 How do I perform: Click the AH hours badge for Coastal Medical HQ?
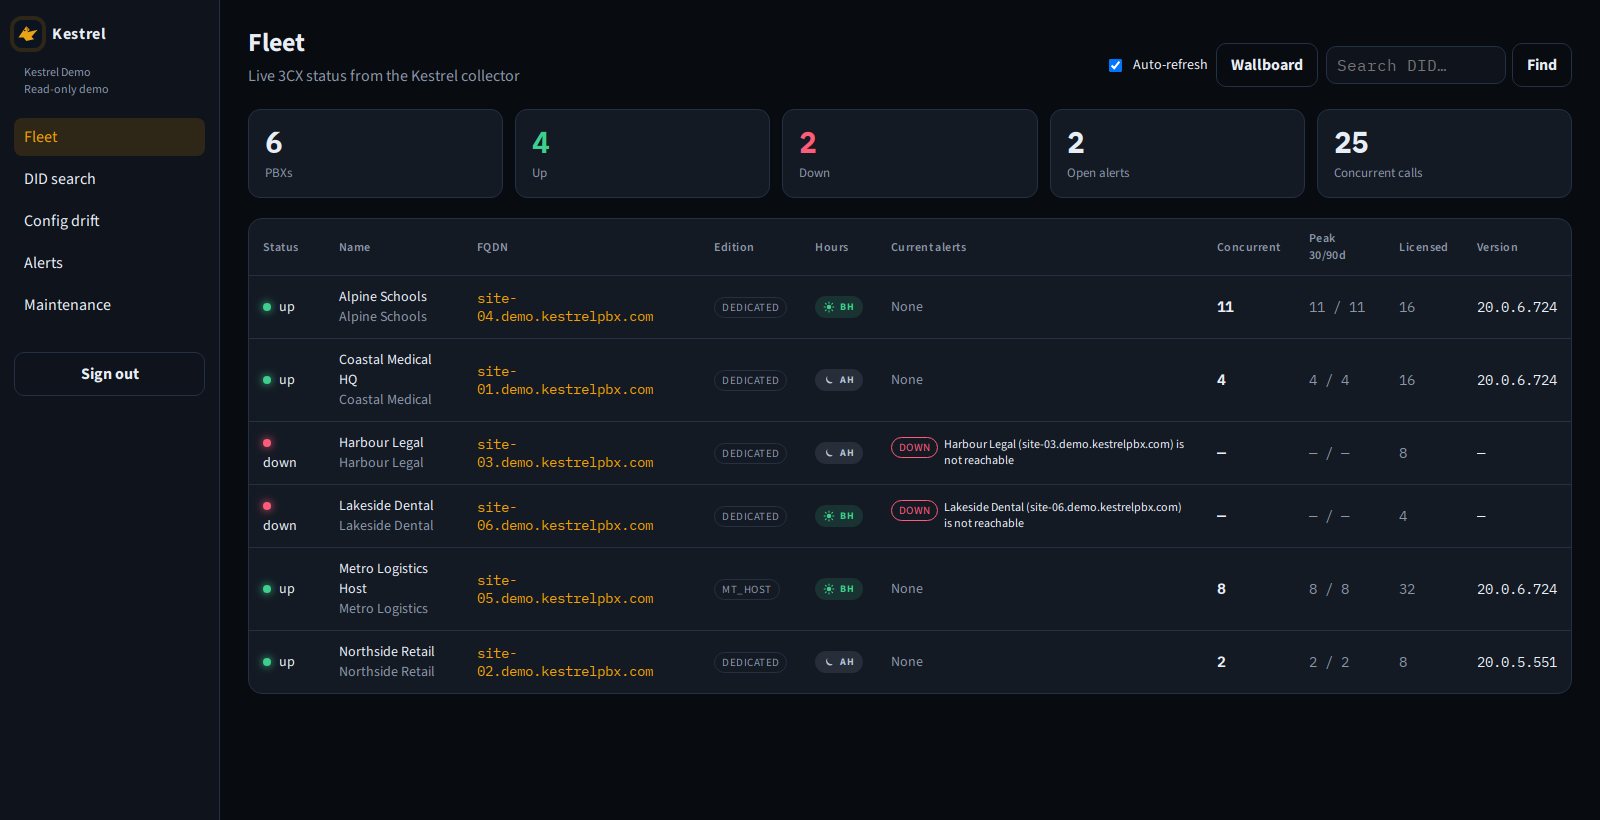(839, 380)
